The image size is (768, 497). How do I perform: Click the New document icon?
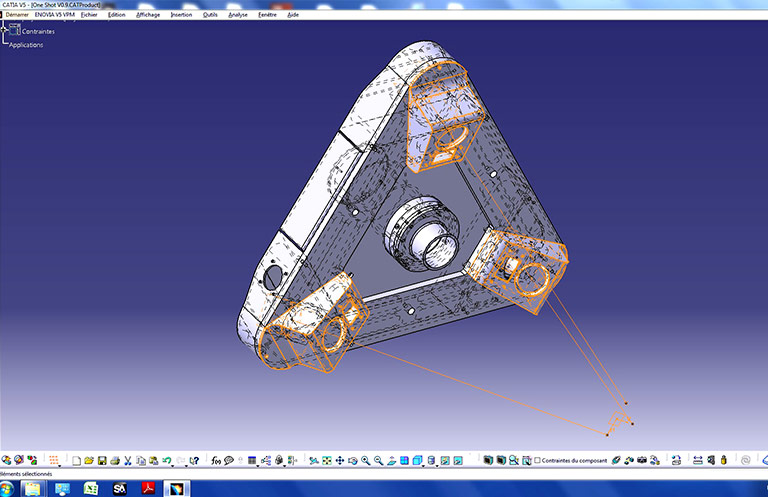pyautogui.click(x=76, y=460)
